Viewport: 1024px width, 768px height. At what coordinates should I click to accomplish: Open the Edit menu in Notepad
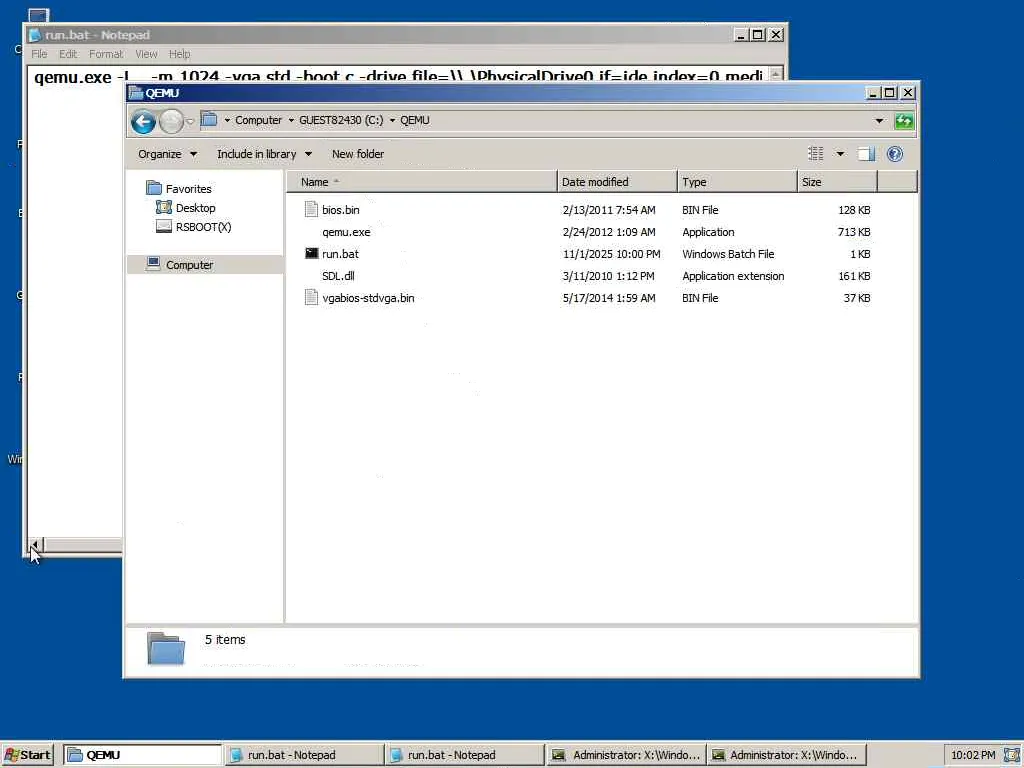click(x=68, y=54)
